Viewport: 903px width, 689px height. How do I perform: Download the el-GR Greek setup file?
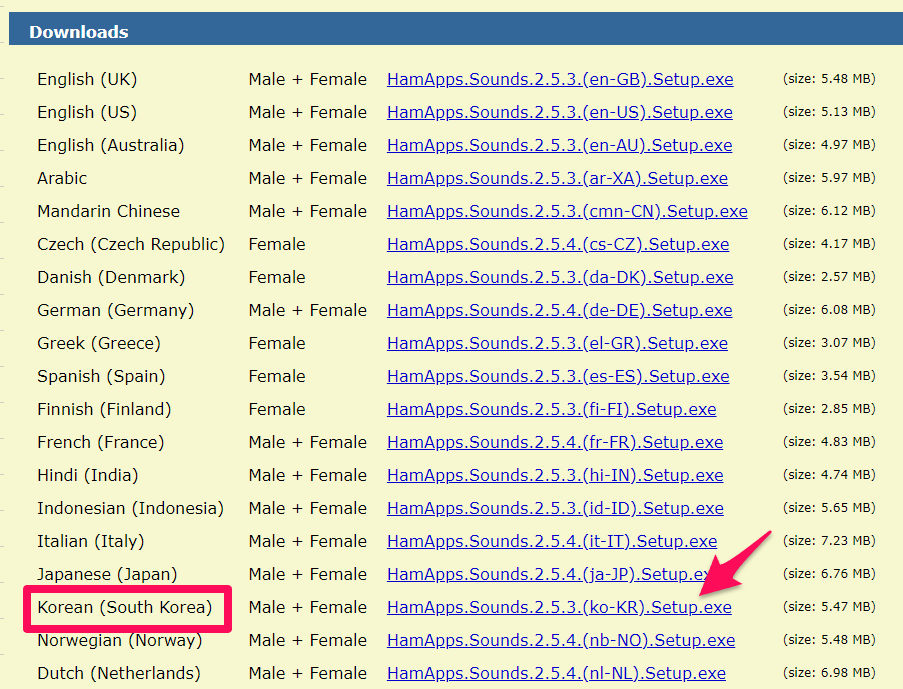point(557,343)
